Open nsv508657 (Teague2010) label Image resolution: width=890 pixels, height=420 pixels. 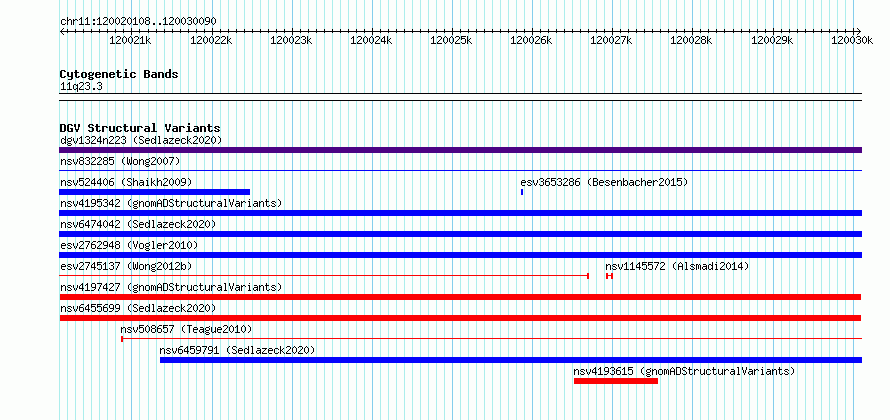click(x=186, y=329)
